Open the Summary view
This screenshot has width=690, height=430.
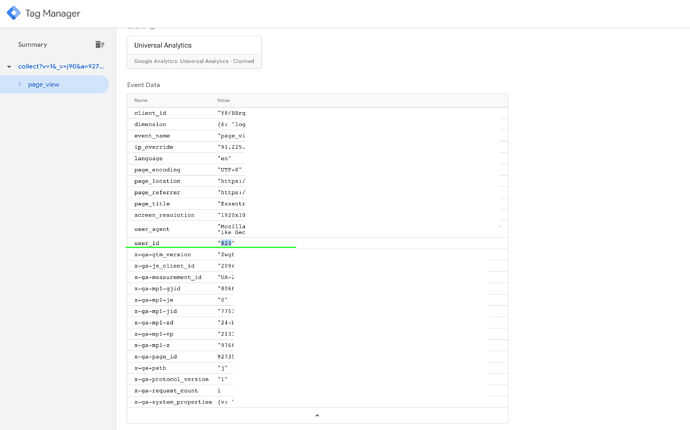click(x=32, y=44)
